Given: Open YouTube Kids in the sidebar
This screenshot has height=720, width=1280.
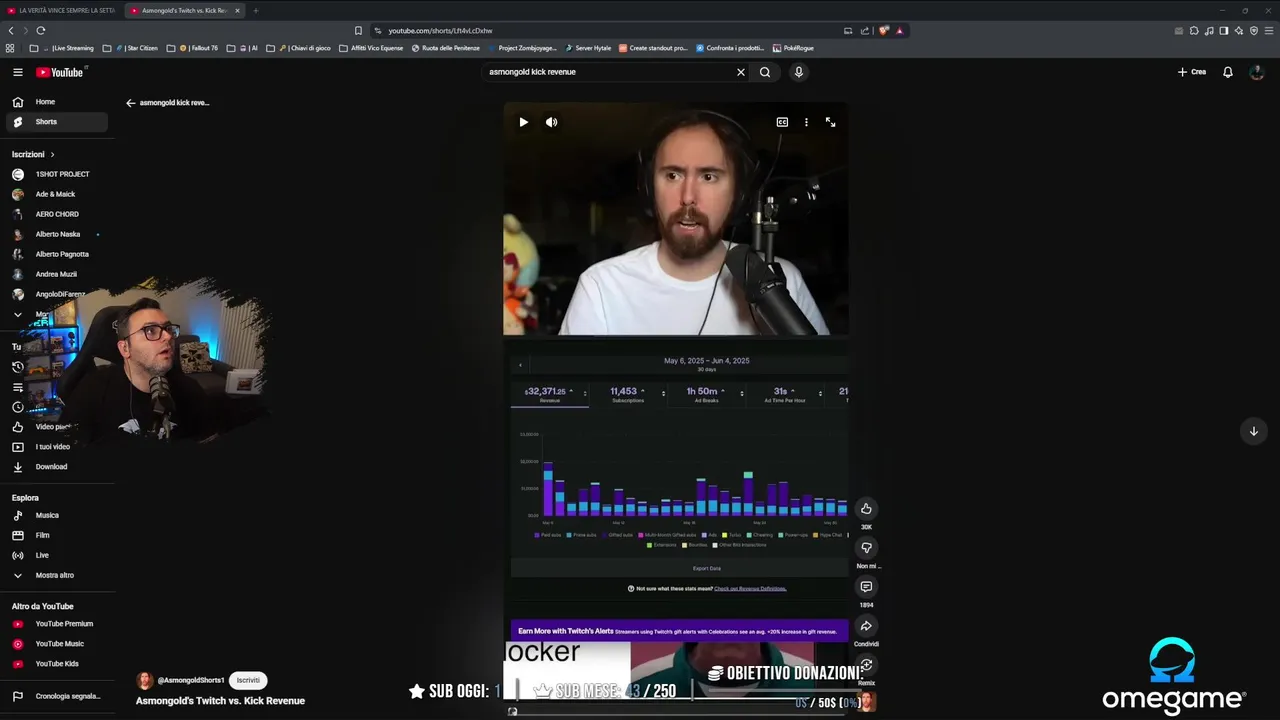Looking at the screenshot, I should (56, 664).
